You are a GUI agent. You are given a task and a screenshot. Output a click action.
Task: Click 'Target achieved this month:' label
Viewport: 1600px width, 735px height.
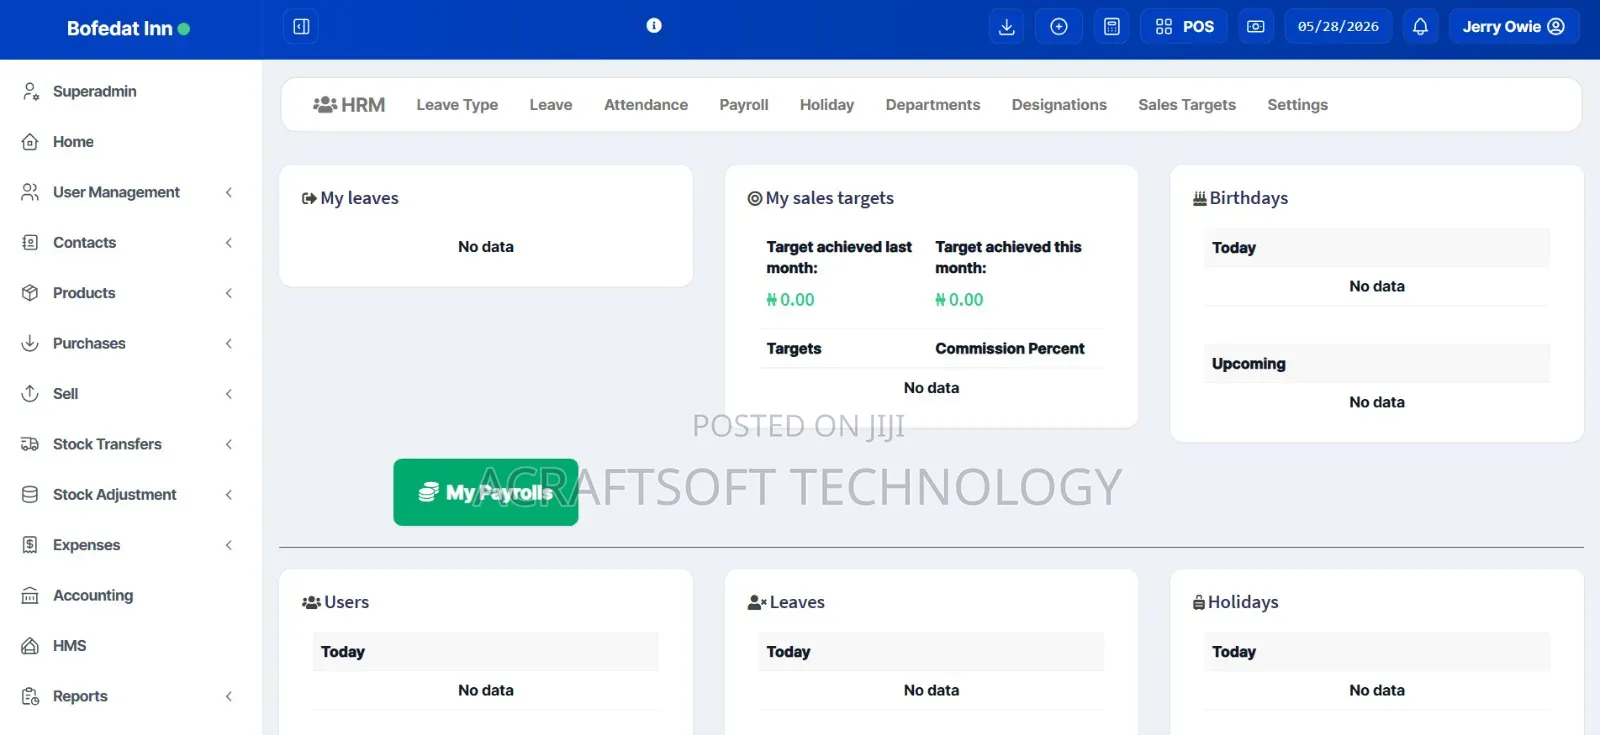coord(1008,257)
